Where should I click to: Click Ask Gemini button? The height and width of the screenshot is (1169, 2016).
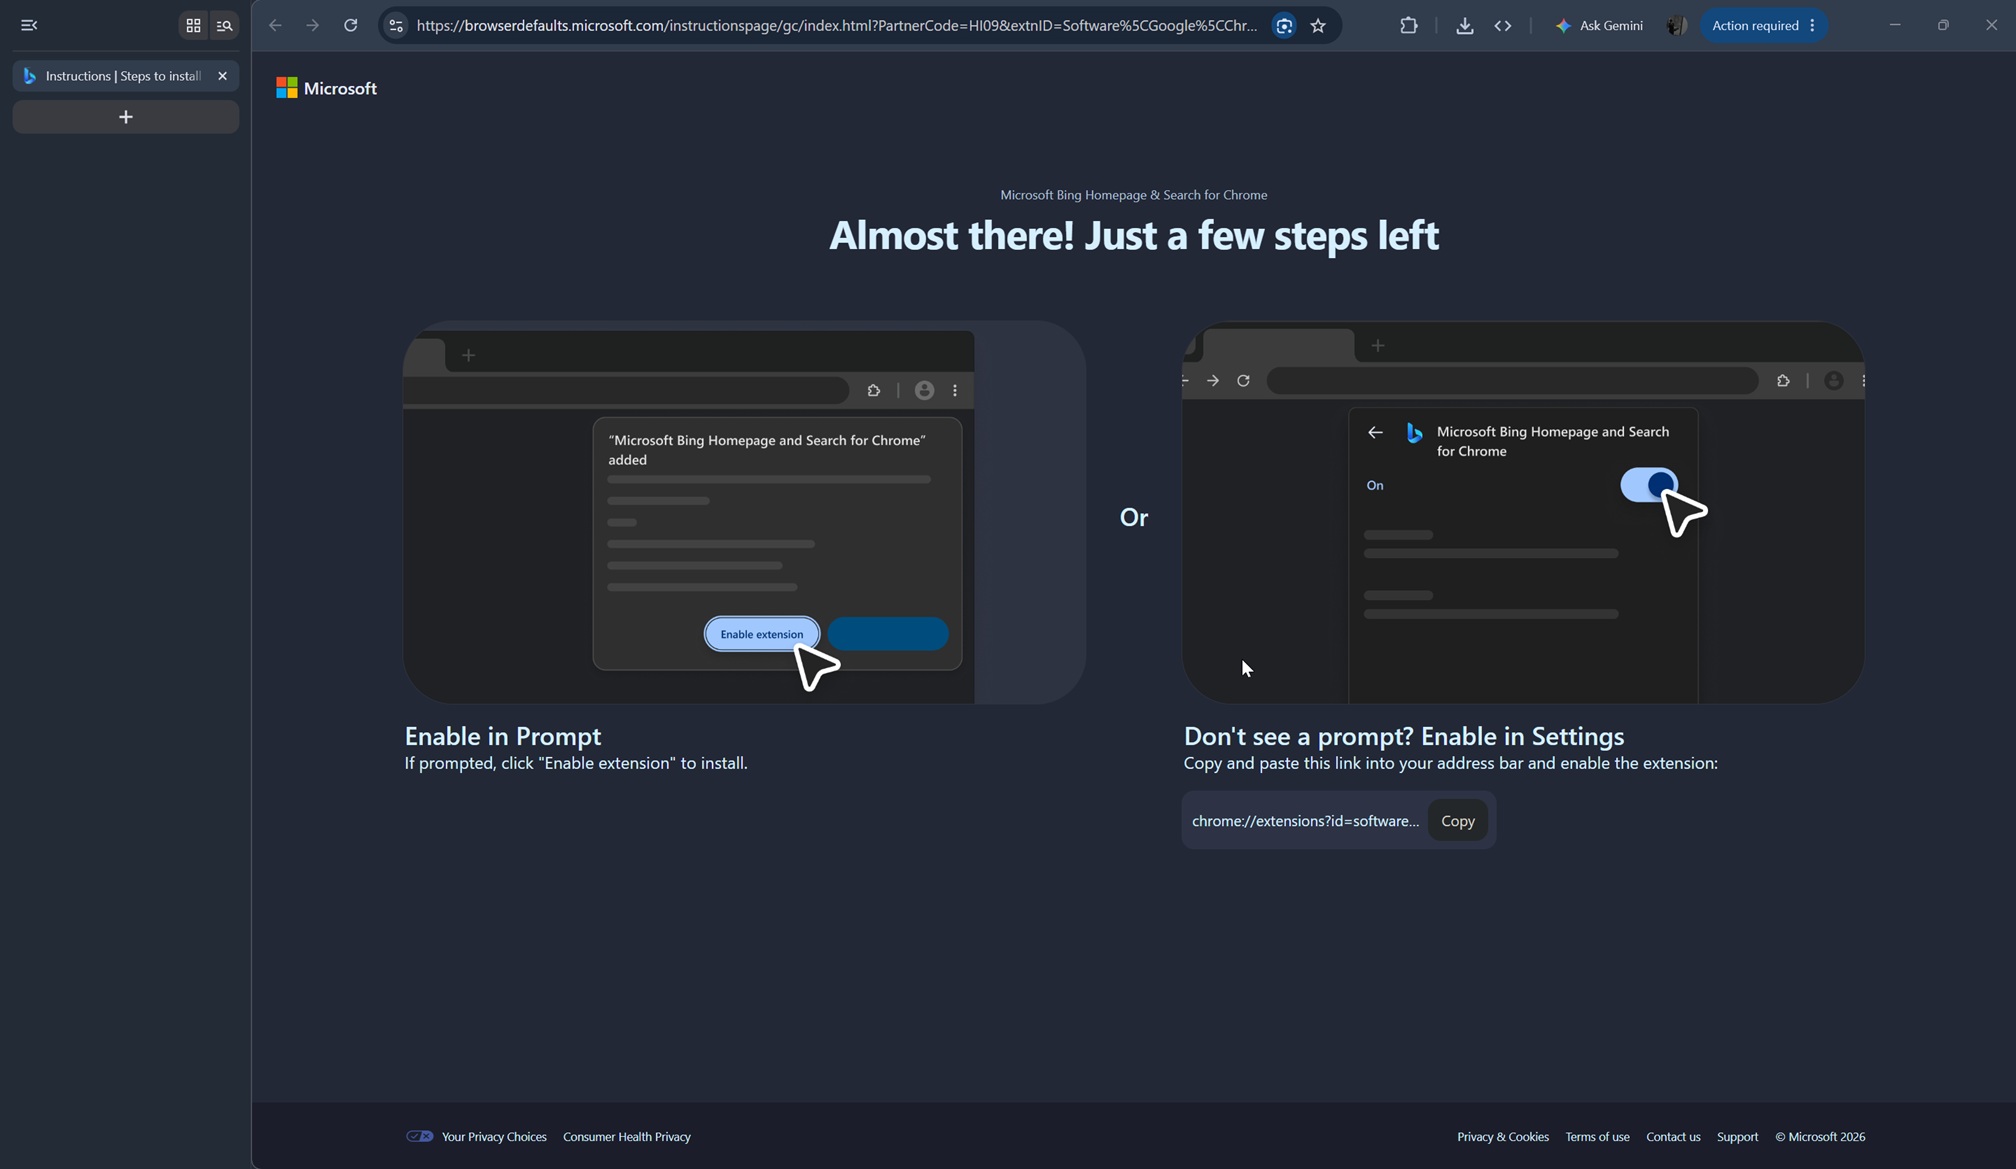pos(1599,26)
